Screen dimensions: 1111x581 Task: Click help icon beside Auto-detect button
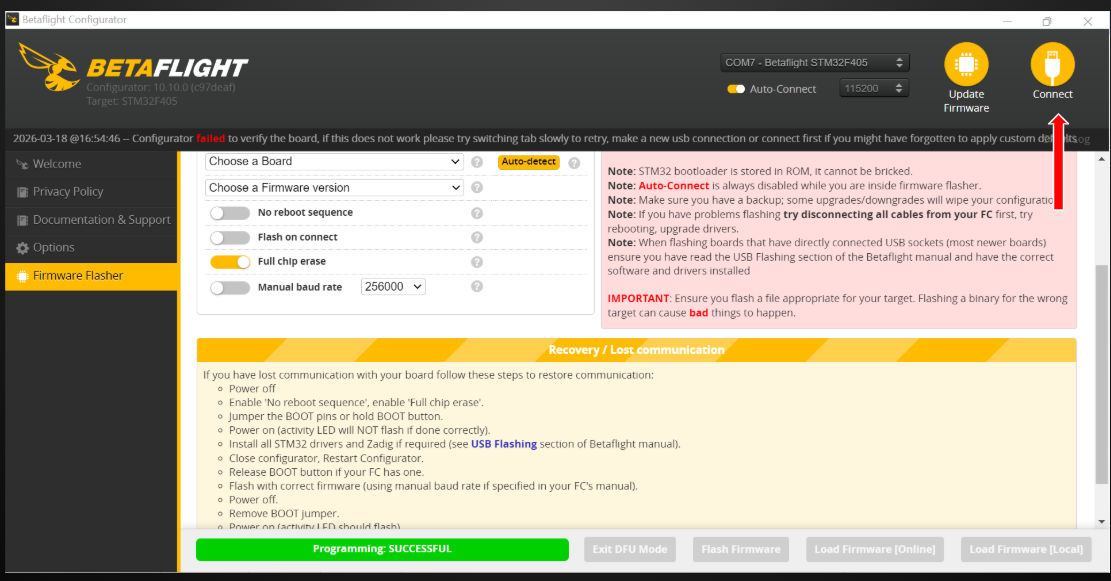point(574,163)
